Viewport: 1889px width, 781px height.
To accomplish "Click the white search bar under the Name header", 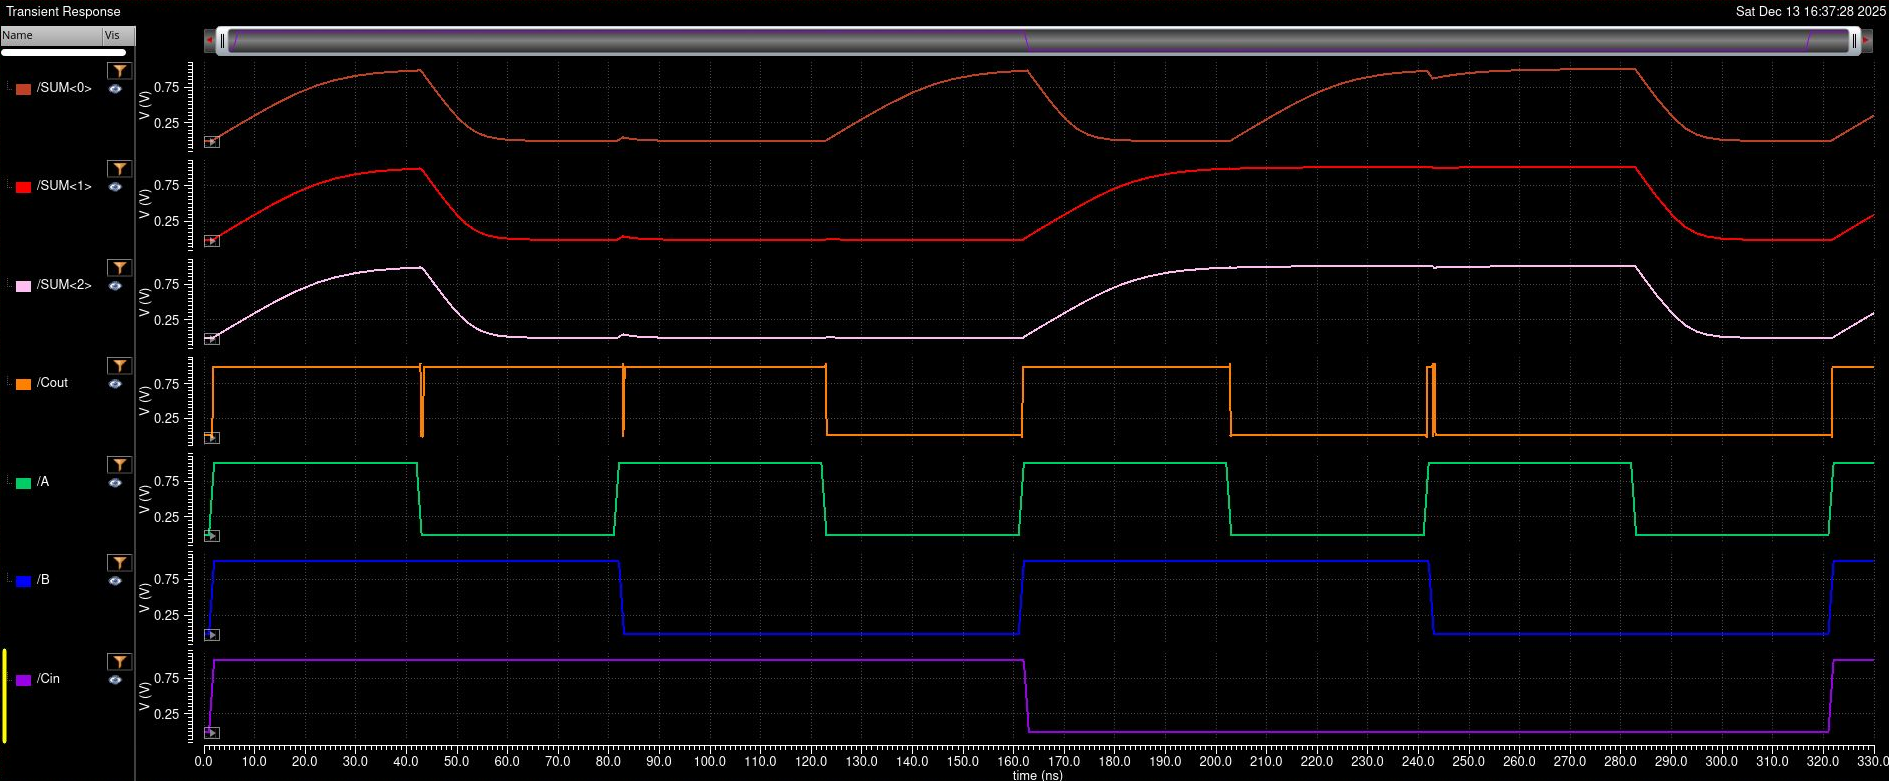I will click(x=64, y=52).
